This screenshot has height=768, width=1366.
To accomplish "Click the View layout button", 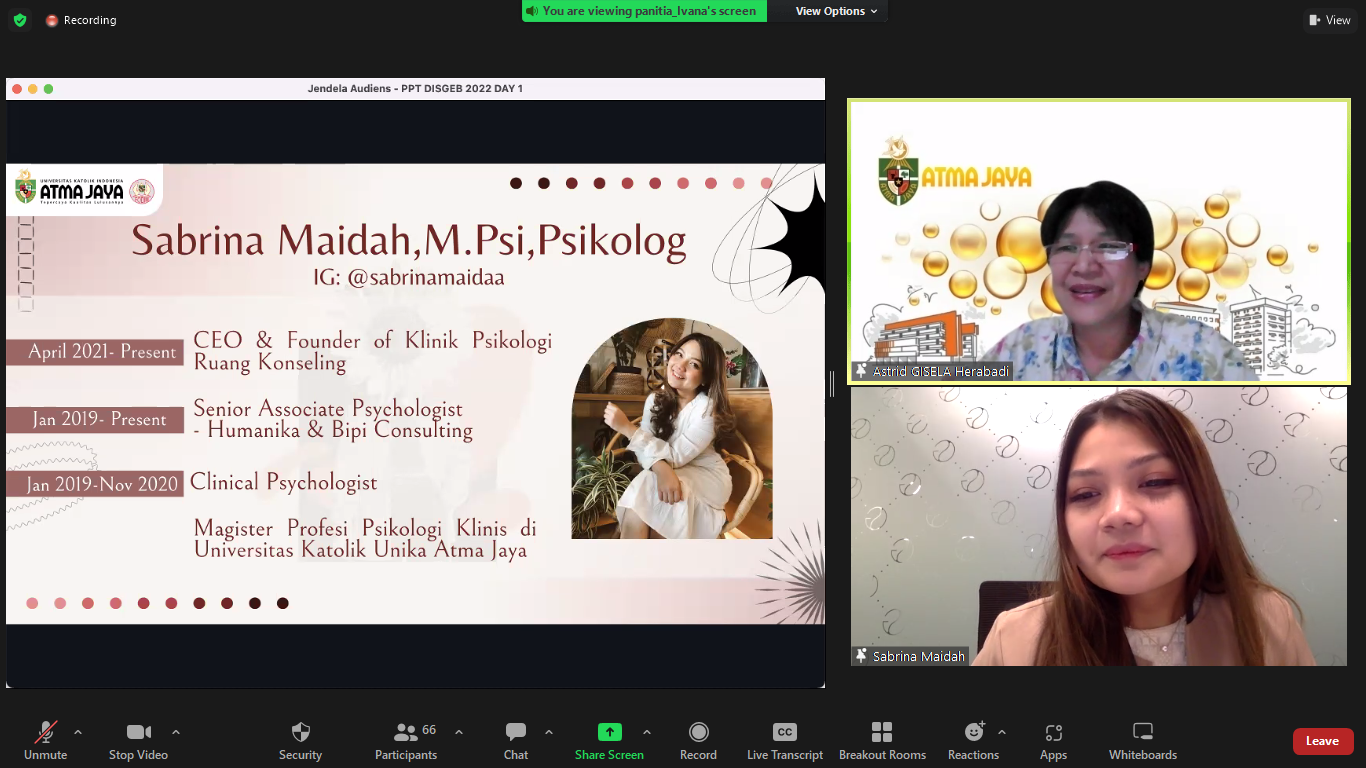I will click(1329, 20).
